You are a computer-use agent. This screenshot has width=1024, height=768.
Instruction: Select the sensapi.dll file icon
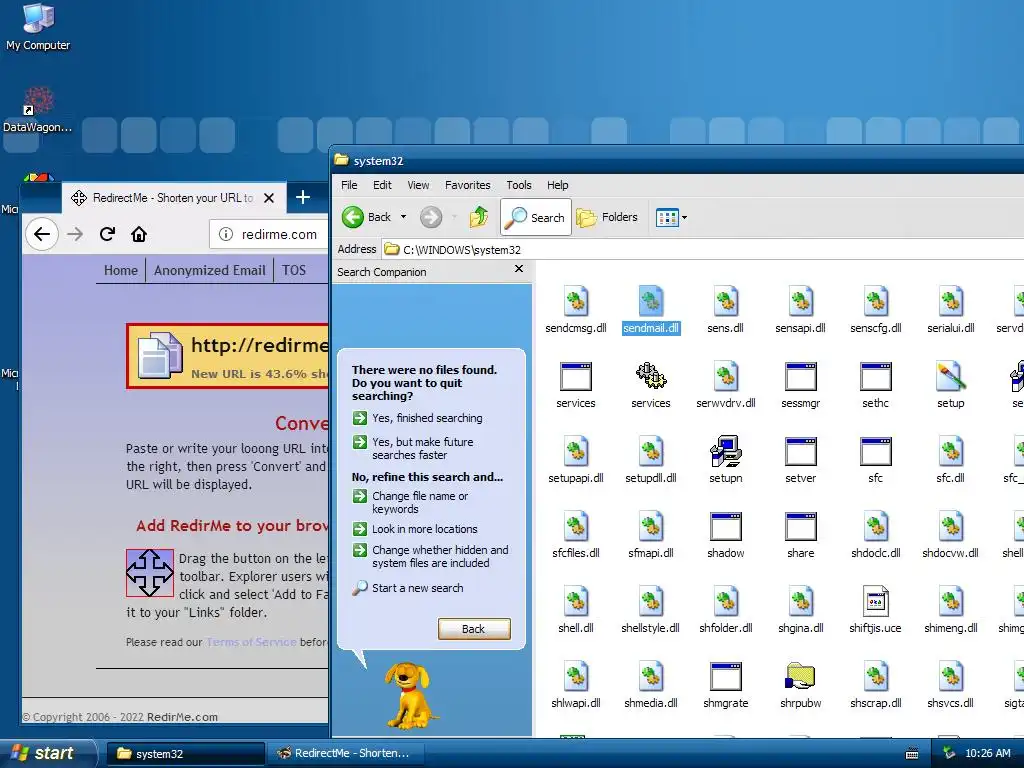coord(800,301)
